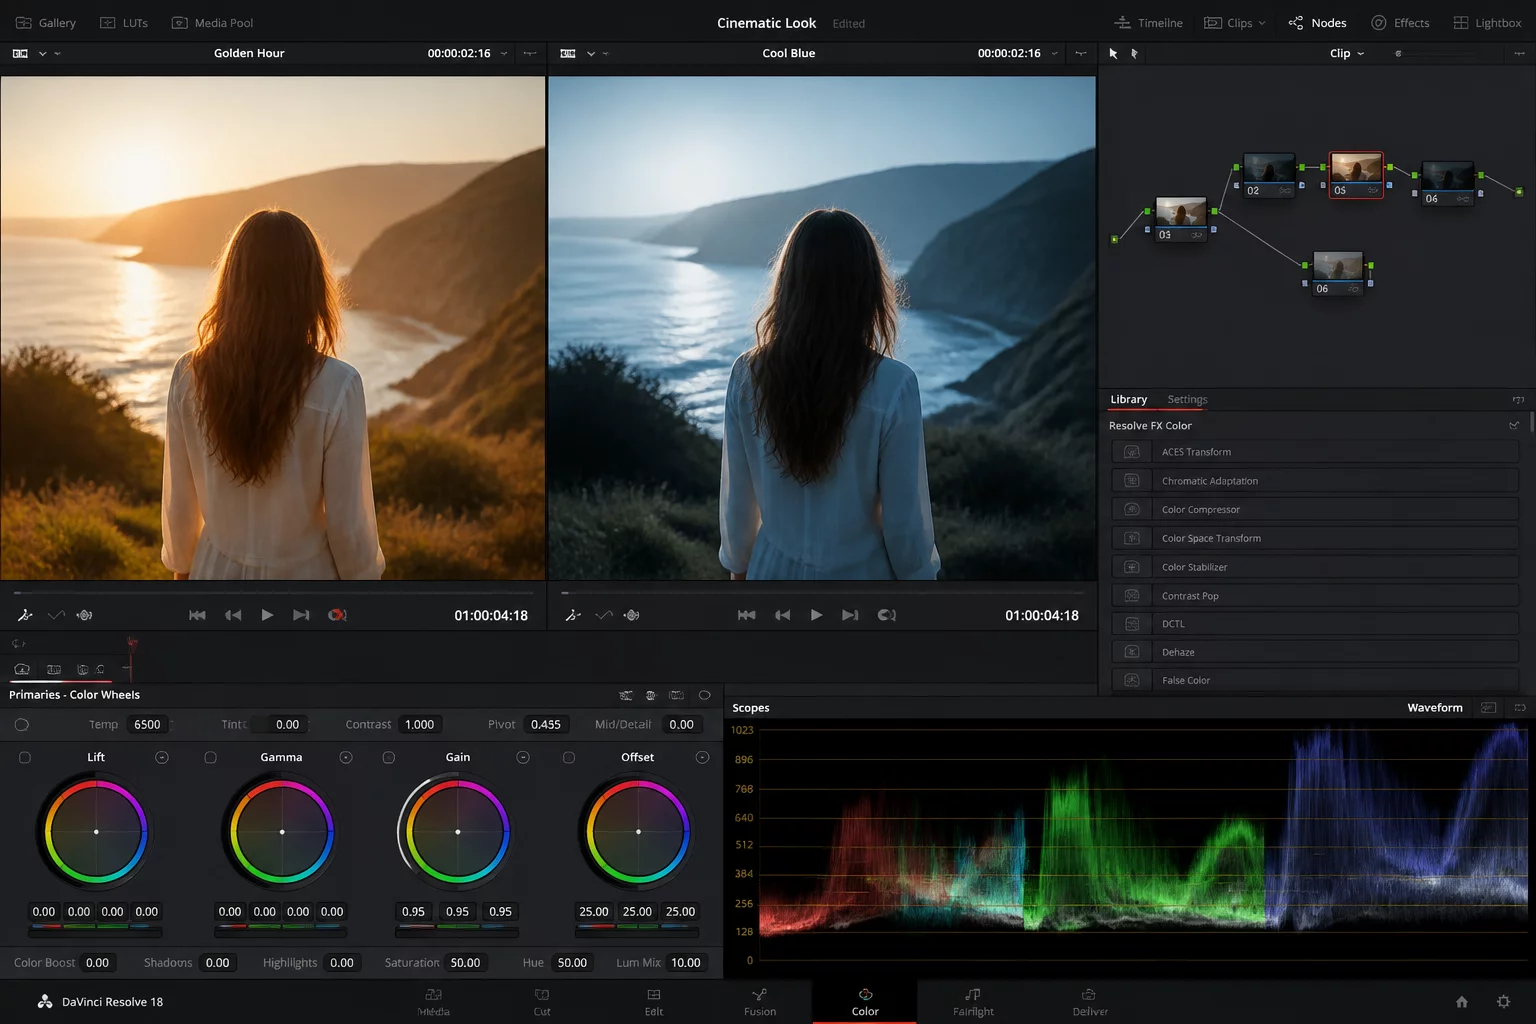Open the Golden Hour viewer timecode dropdown
This screenshot has height=1024, width=1536.
(x=504, y=54)
